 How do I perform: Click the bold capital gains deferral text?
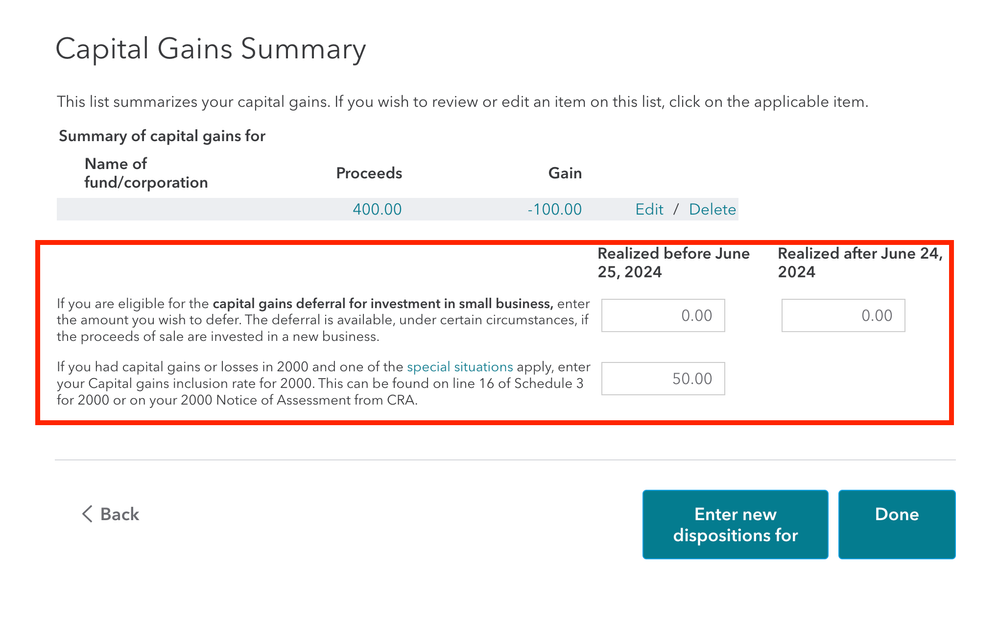(x=383, y=304)
